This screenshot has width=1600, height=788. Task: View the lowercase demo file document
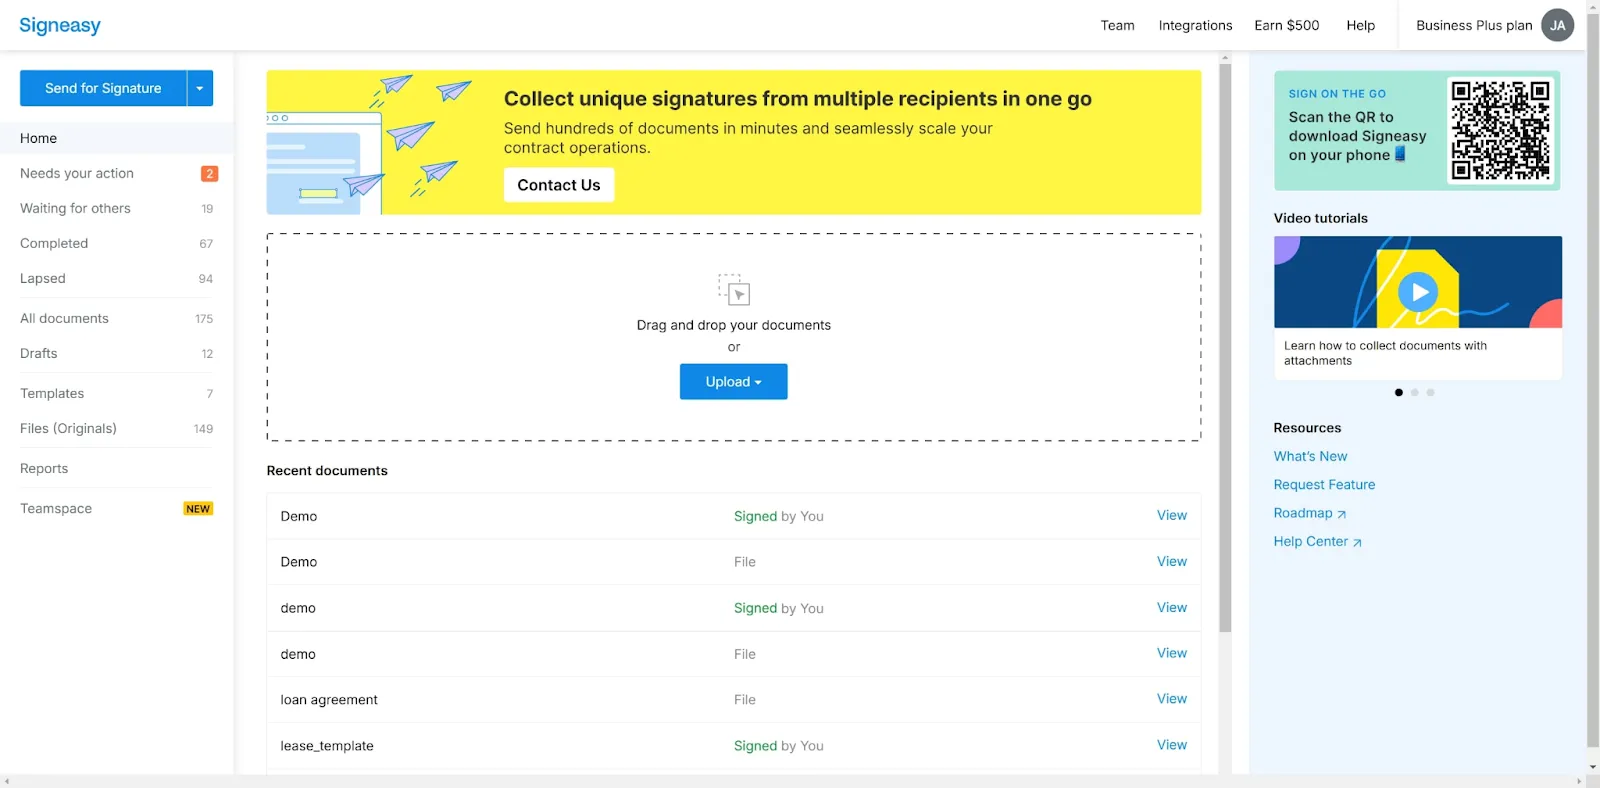(1172, 653)
